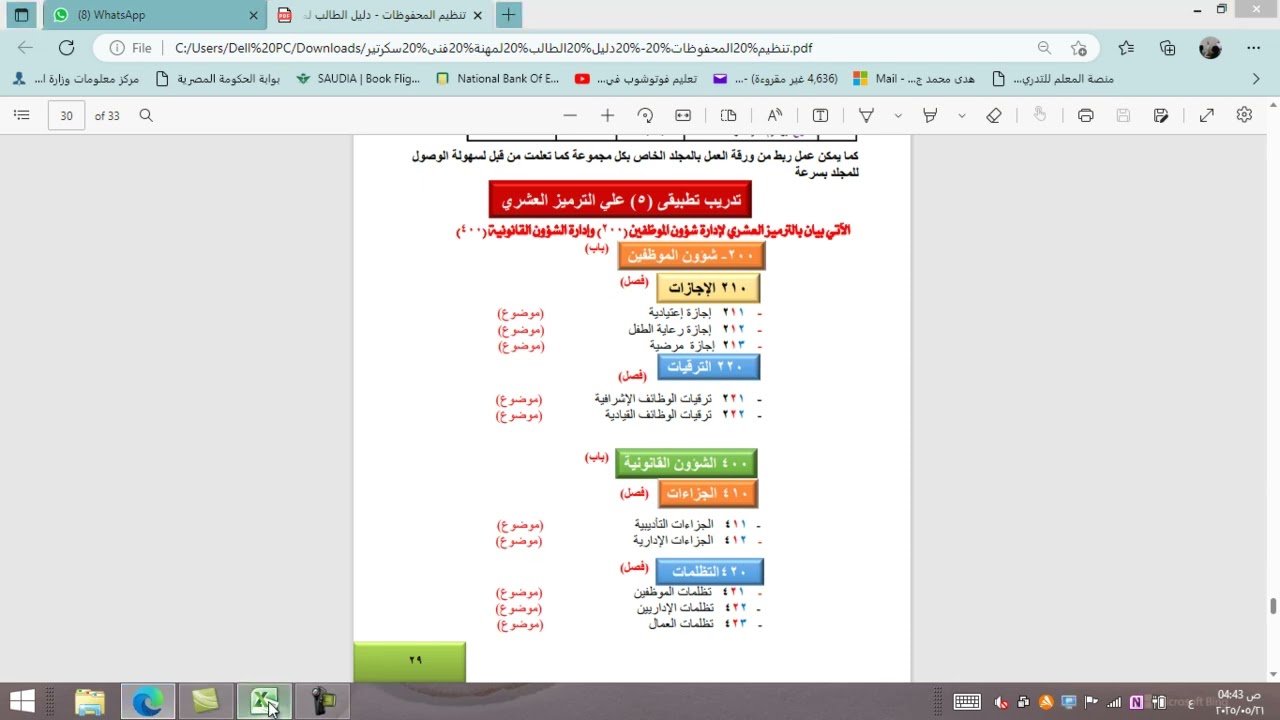
Task: Rotate the PDF page
Action: pos(645,115)
